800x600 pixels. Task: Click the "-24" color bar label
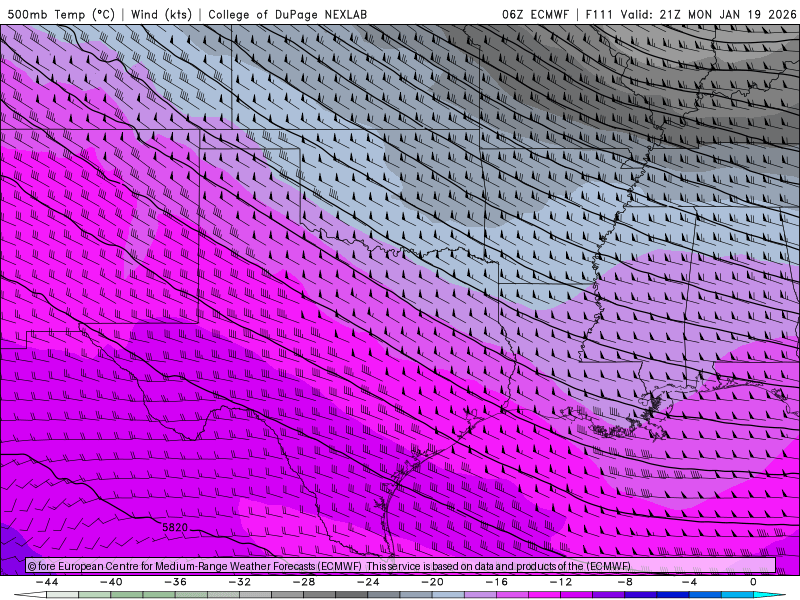tap(368, 582)
